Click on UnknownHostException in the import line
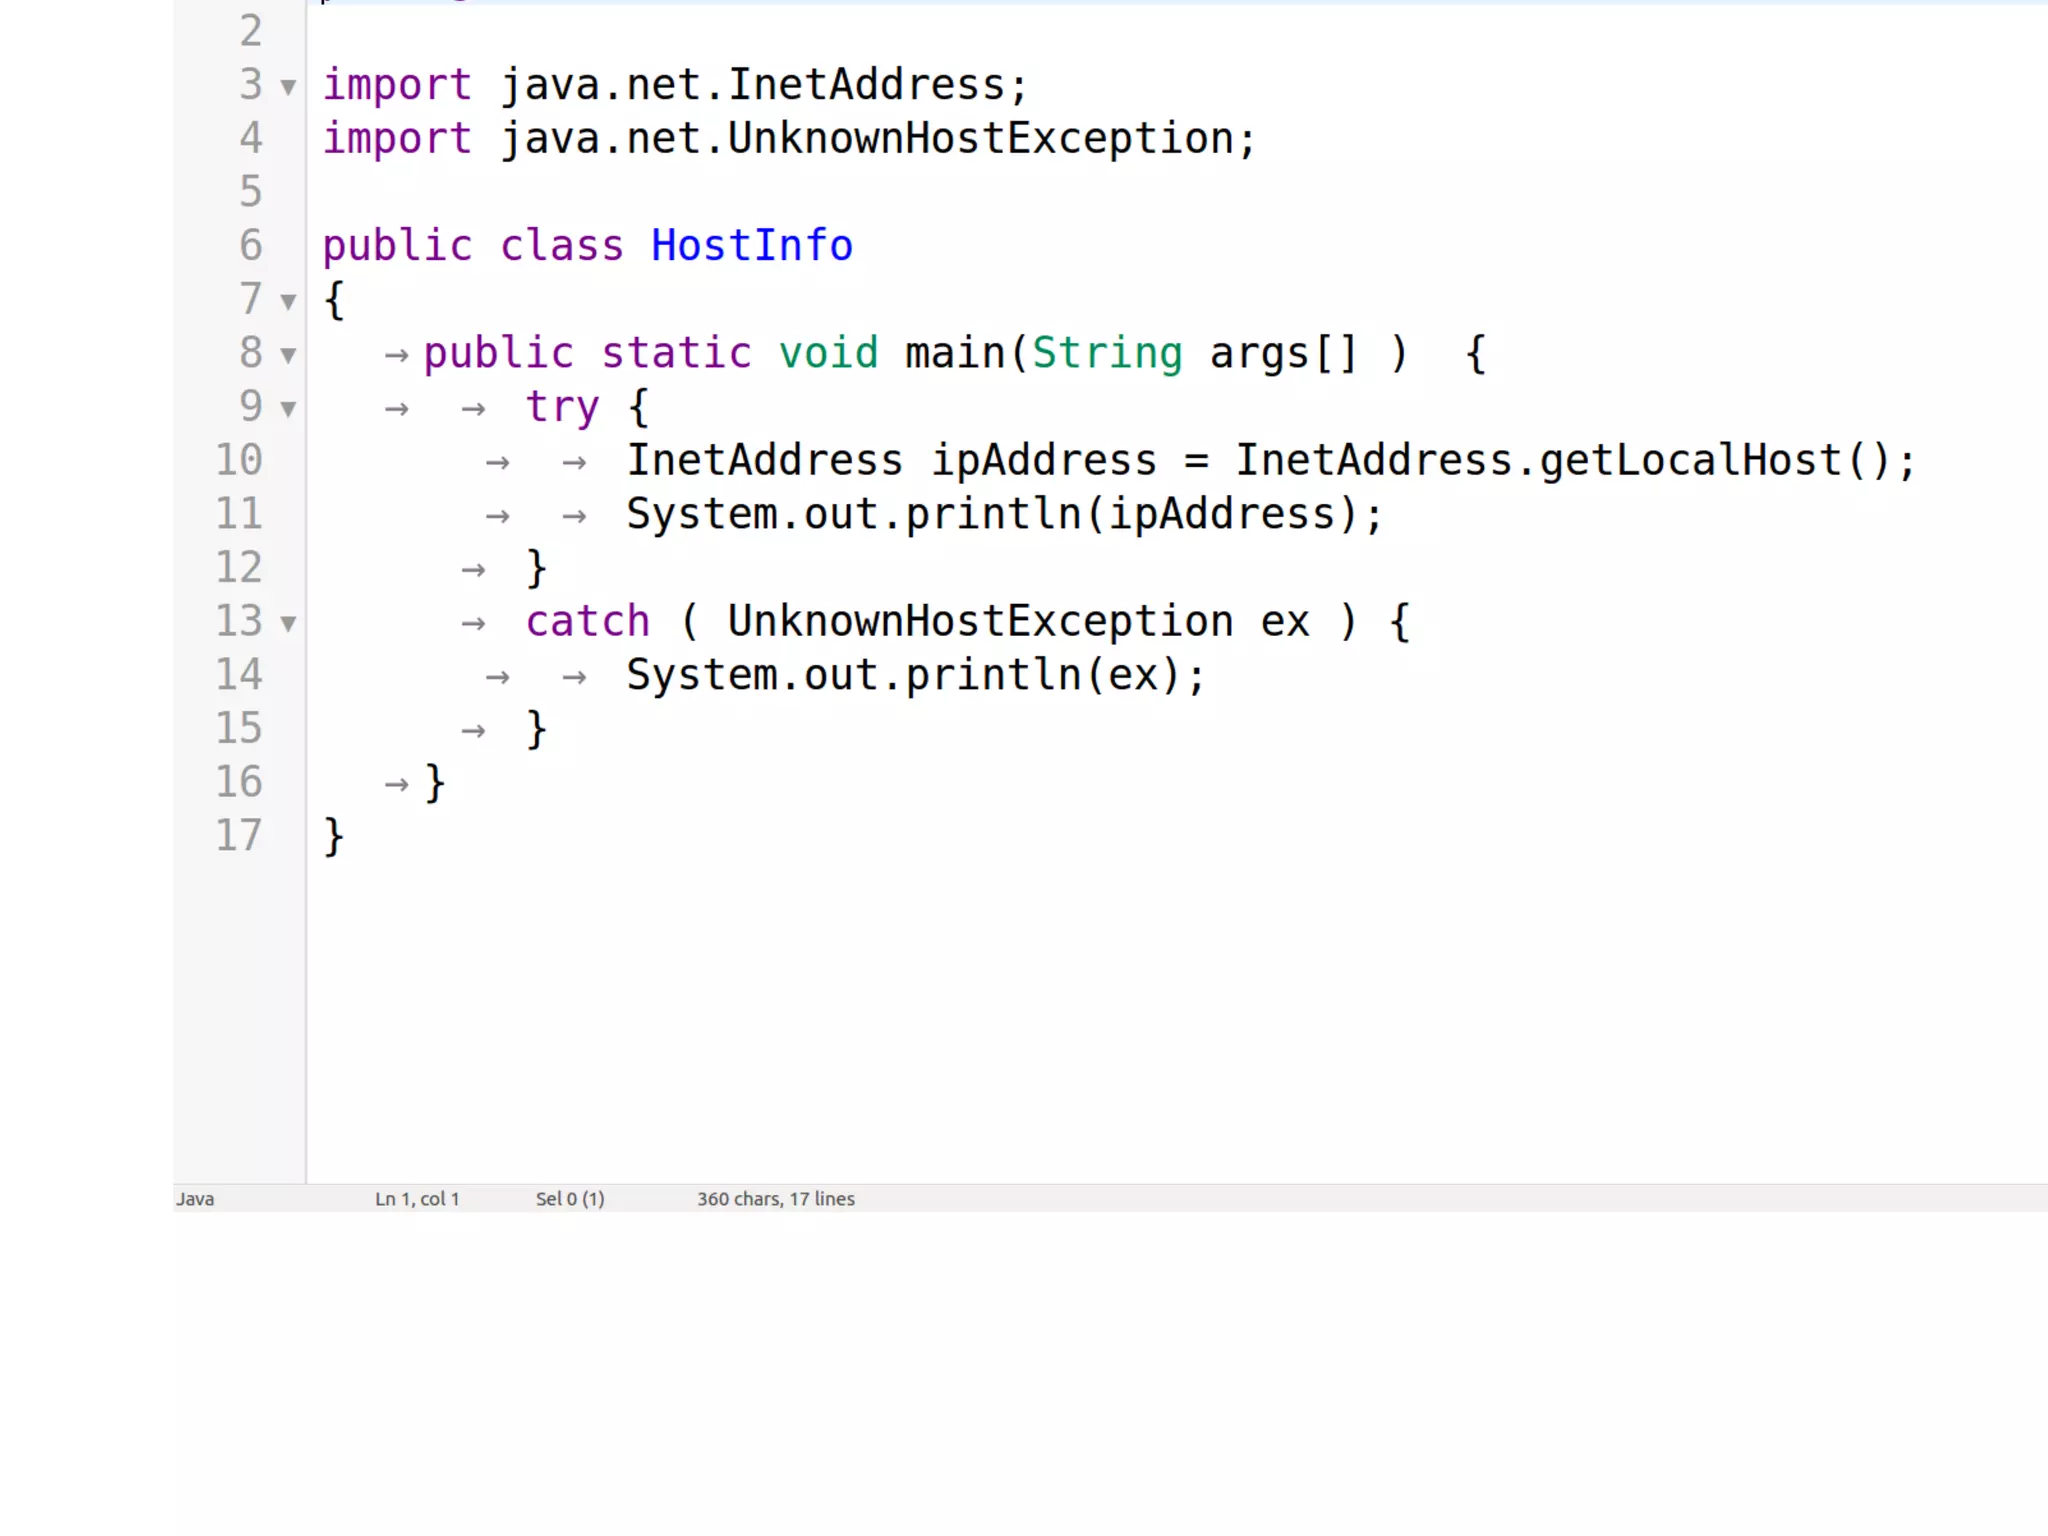The width and height of the screenshot is (2048, 1536). [980, 138]
